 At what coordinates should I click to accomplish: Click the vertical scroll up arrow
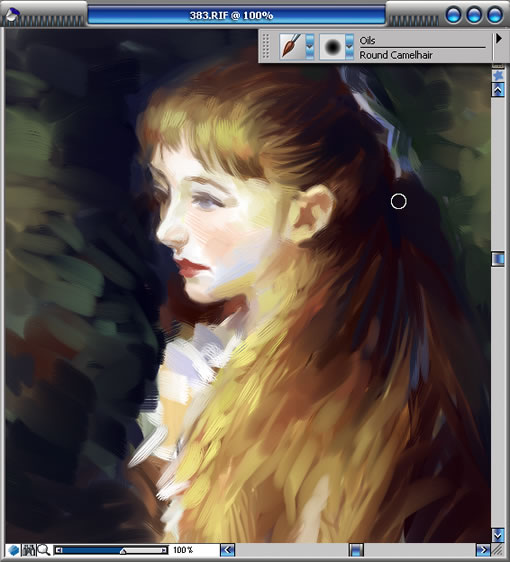pyautogui.click(x=497, y=90)
